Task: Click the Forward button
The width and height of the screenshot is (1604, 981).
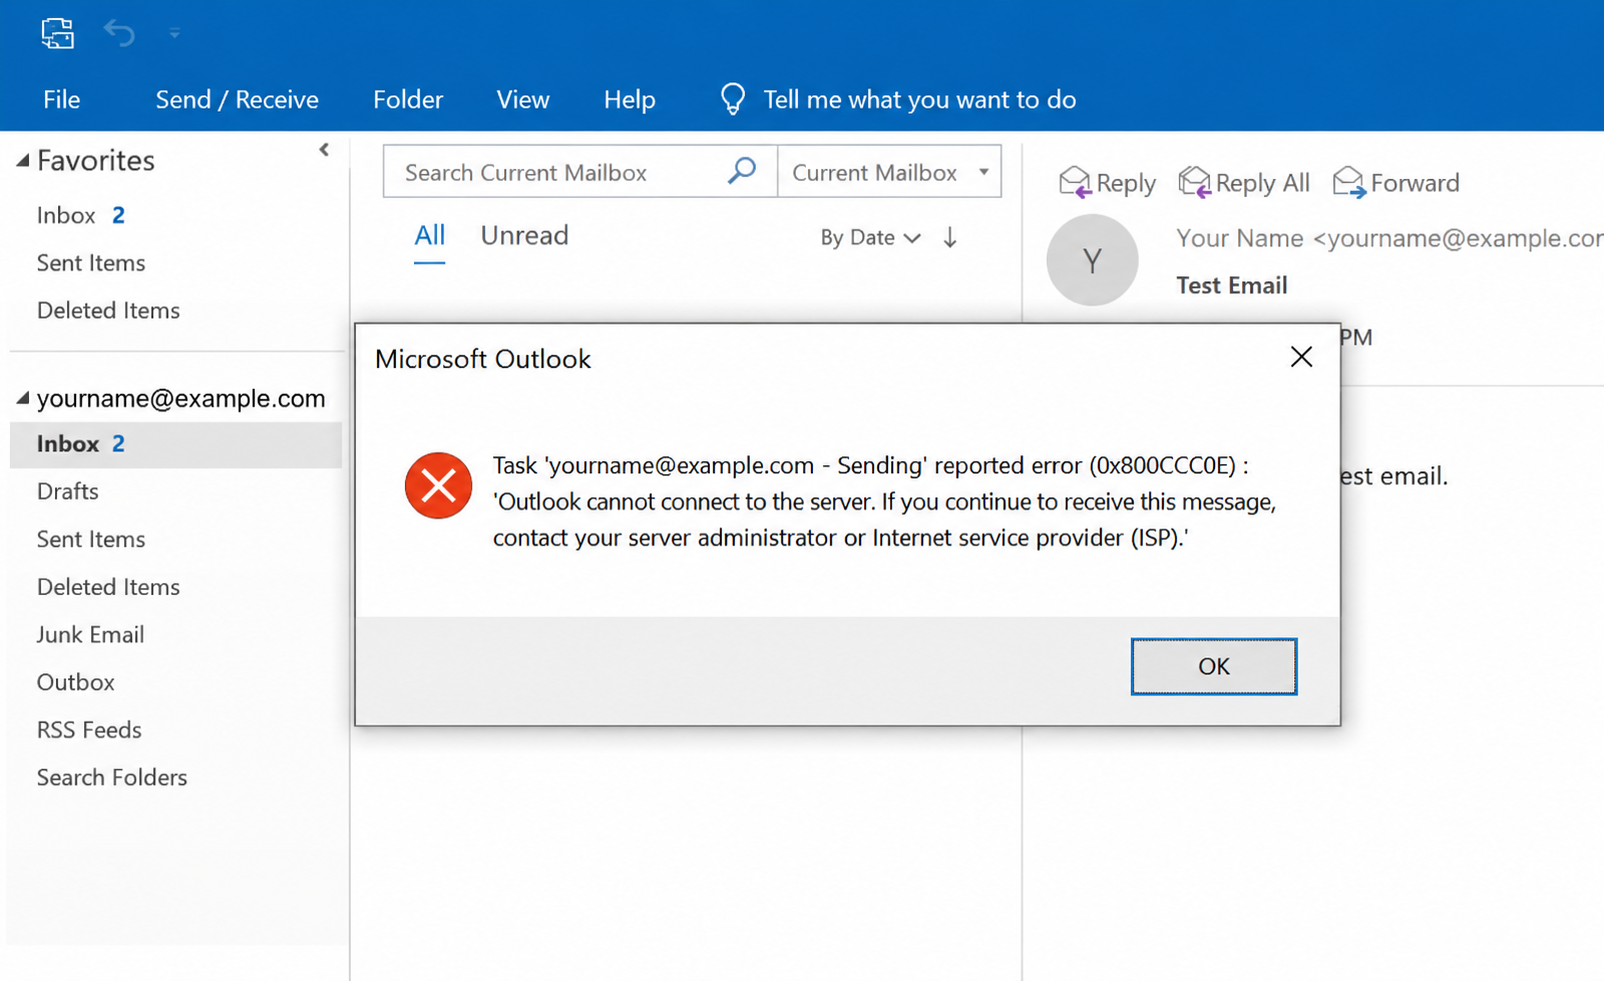Action: pyautogui.click(x=1396, y=182)
